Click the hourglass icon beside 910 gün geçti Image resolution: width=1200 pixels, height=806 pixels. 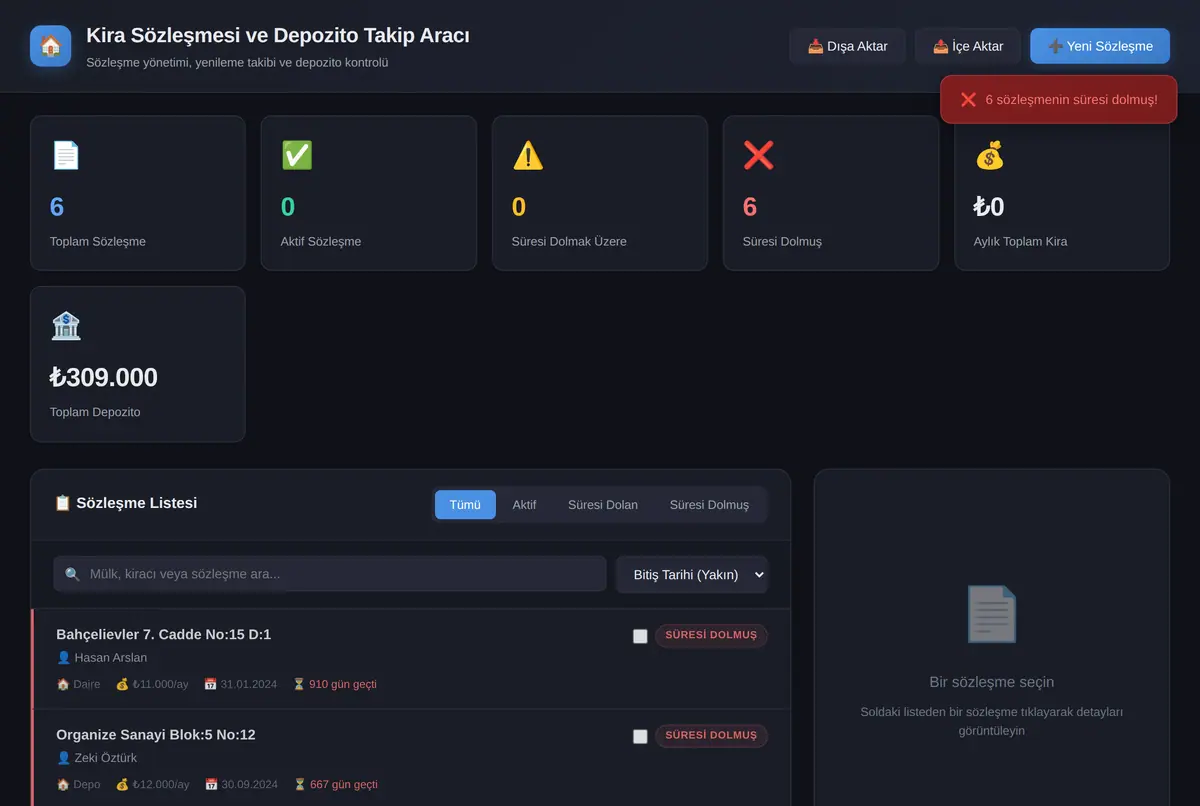pyautogui.click(x=299, y=685)
